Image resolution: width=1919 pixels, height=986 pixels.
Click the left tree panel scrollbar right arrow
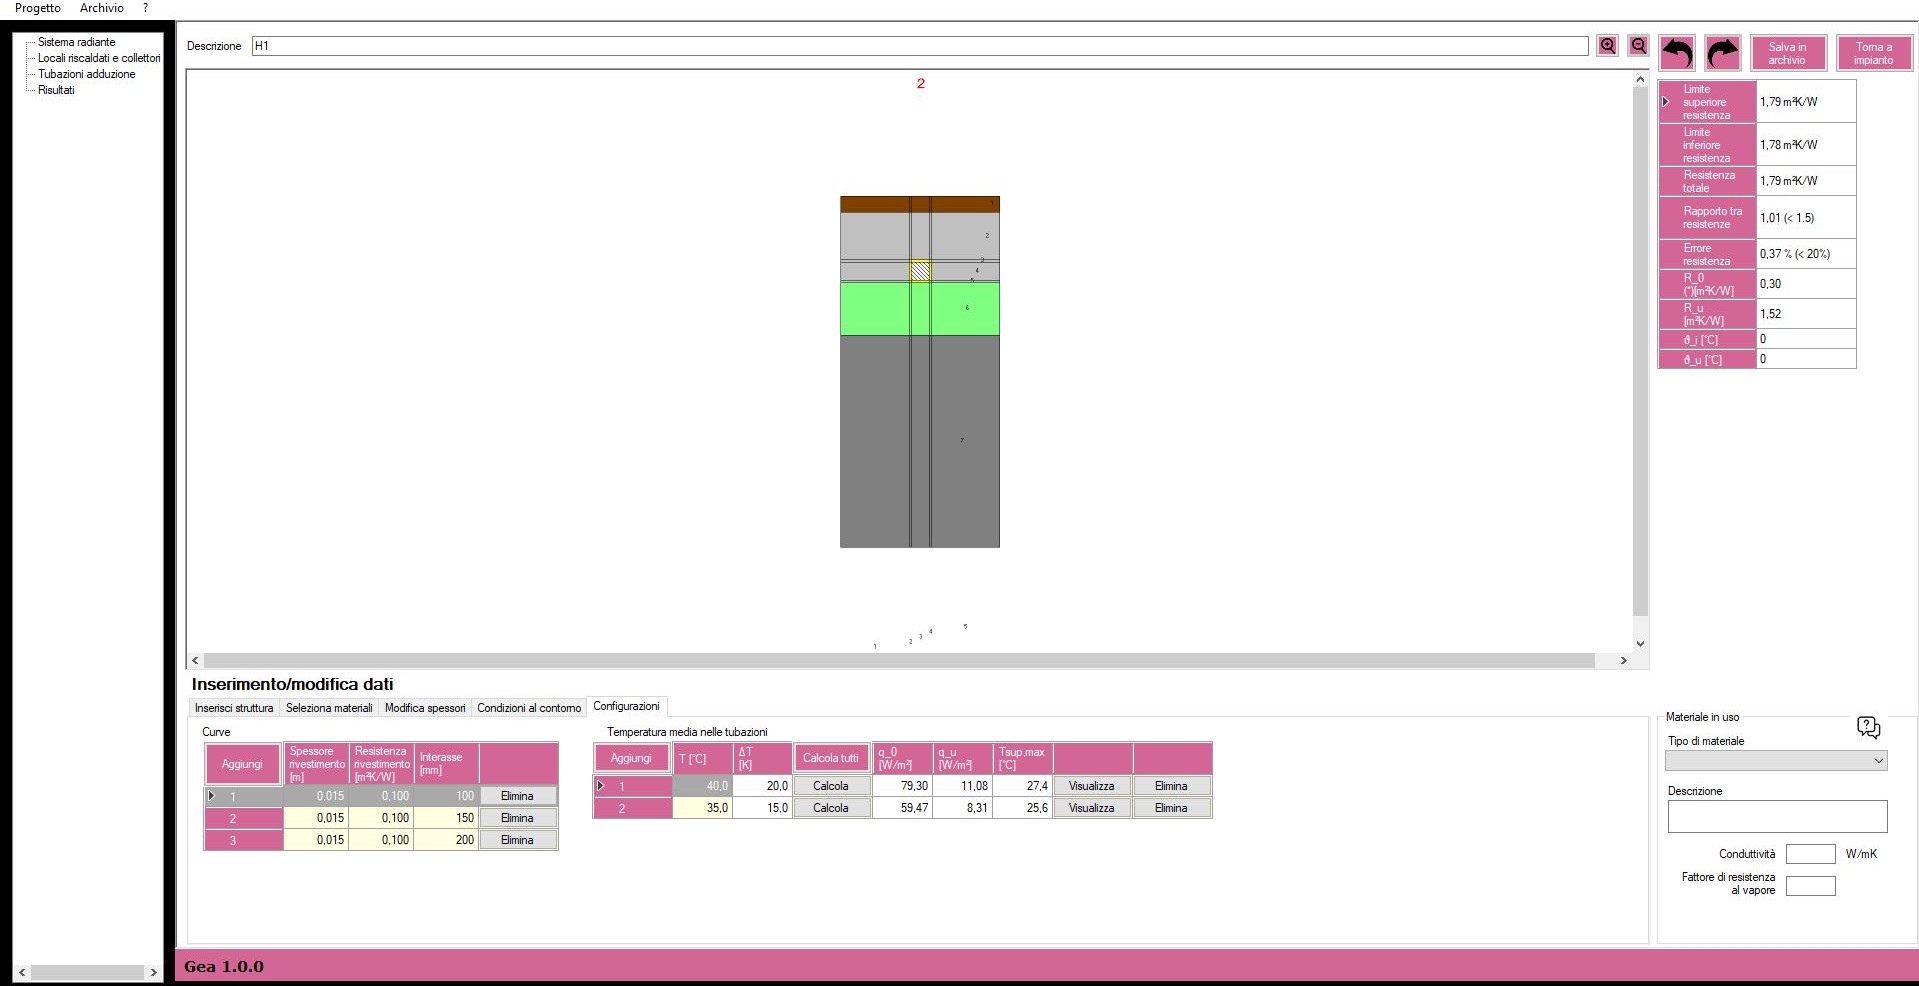tap(153, 972)
